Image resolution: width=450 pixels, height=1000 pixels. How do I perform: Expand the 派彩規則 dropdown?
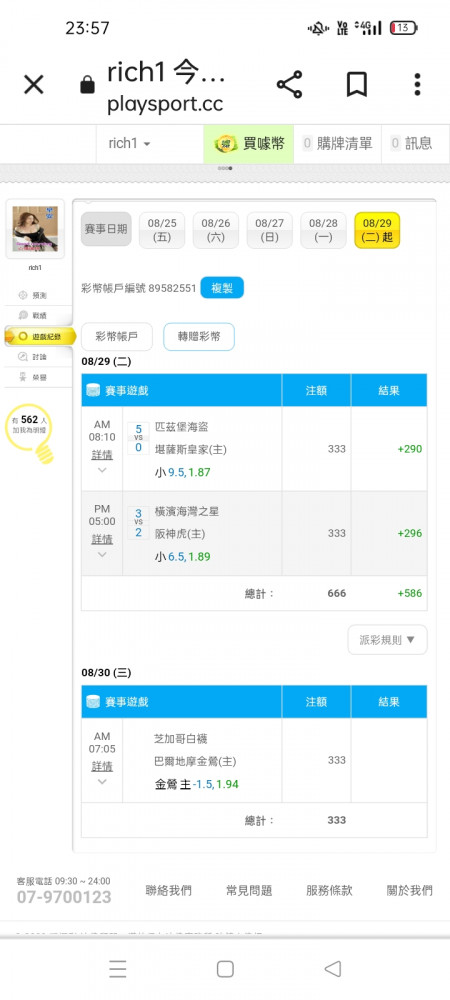[388, 639]
